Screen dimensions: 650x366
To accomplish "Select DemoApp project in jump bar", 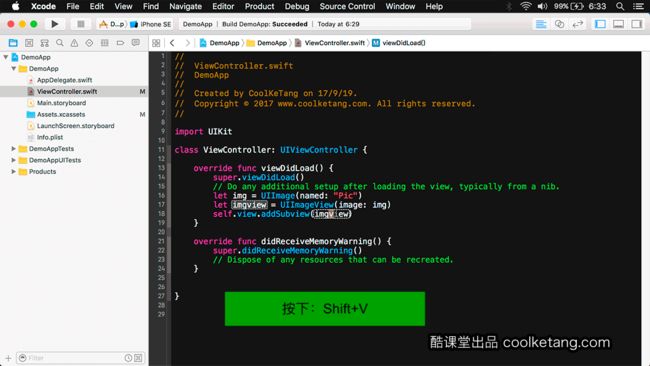I will (220, 43).
